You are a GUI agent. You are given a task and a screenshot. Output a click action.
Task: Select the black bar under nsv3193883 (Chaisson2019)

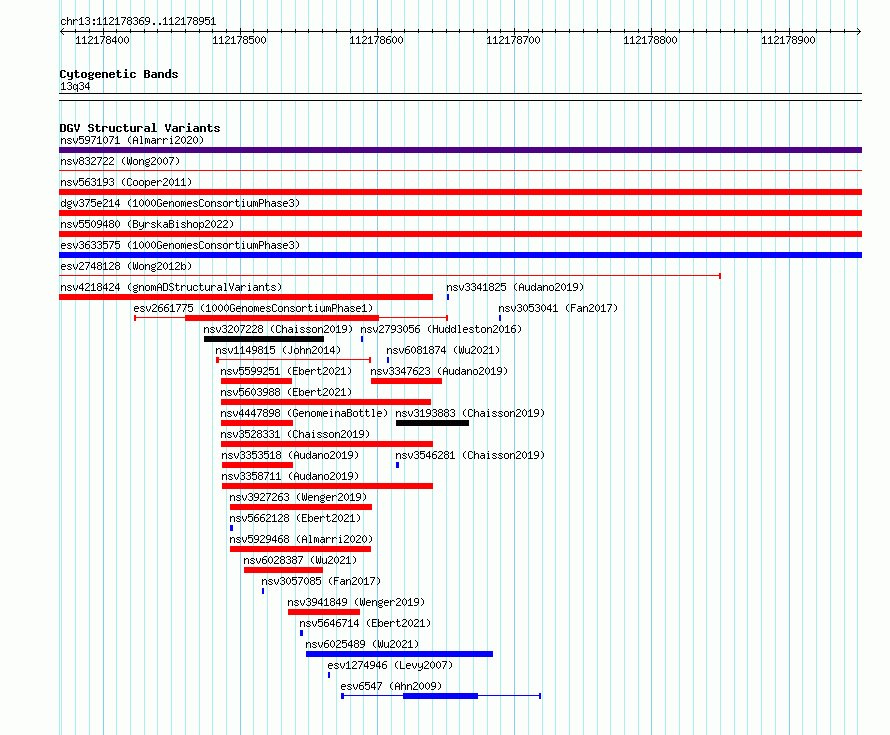pos(433,423)
